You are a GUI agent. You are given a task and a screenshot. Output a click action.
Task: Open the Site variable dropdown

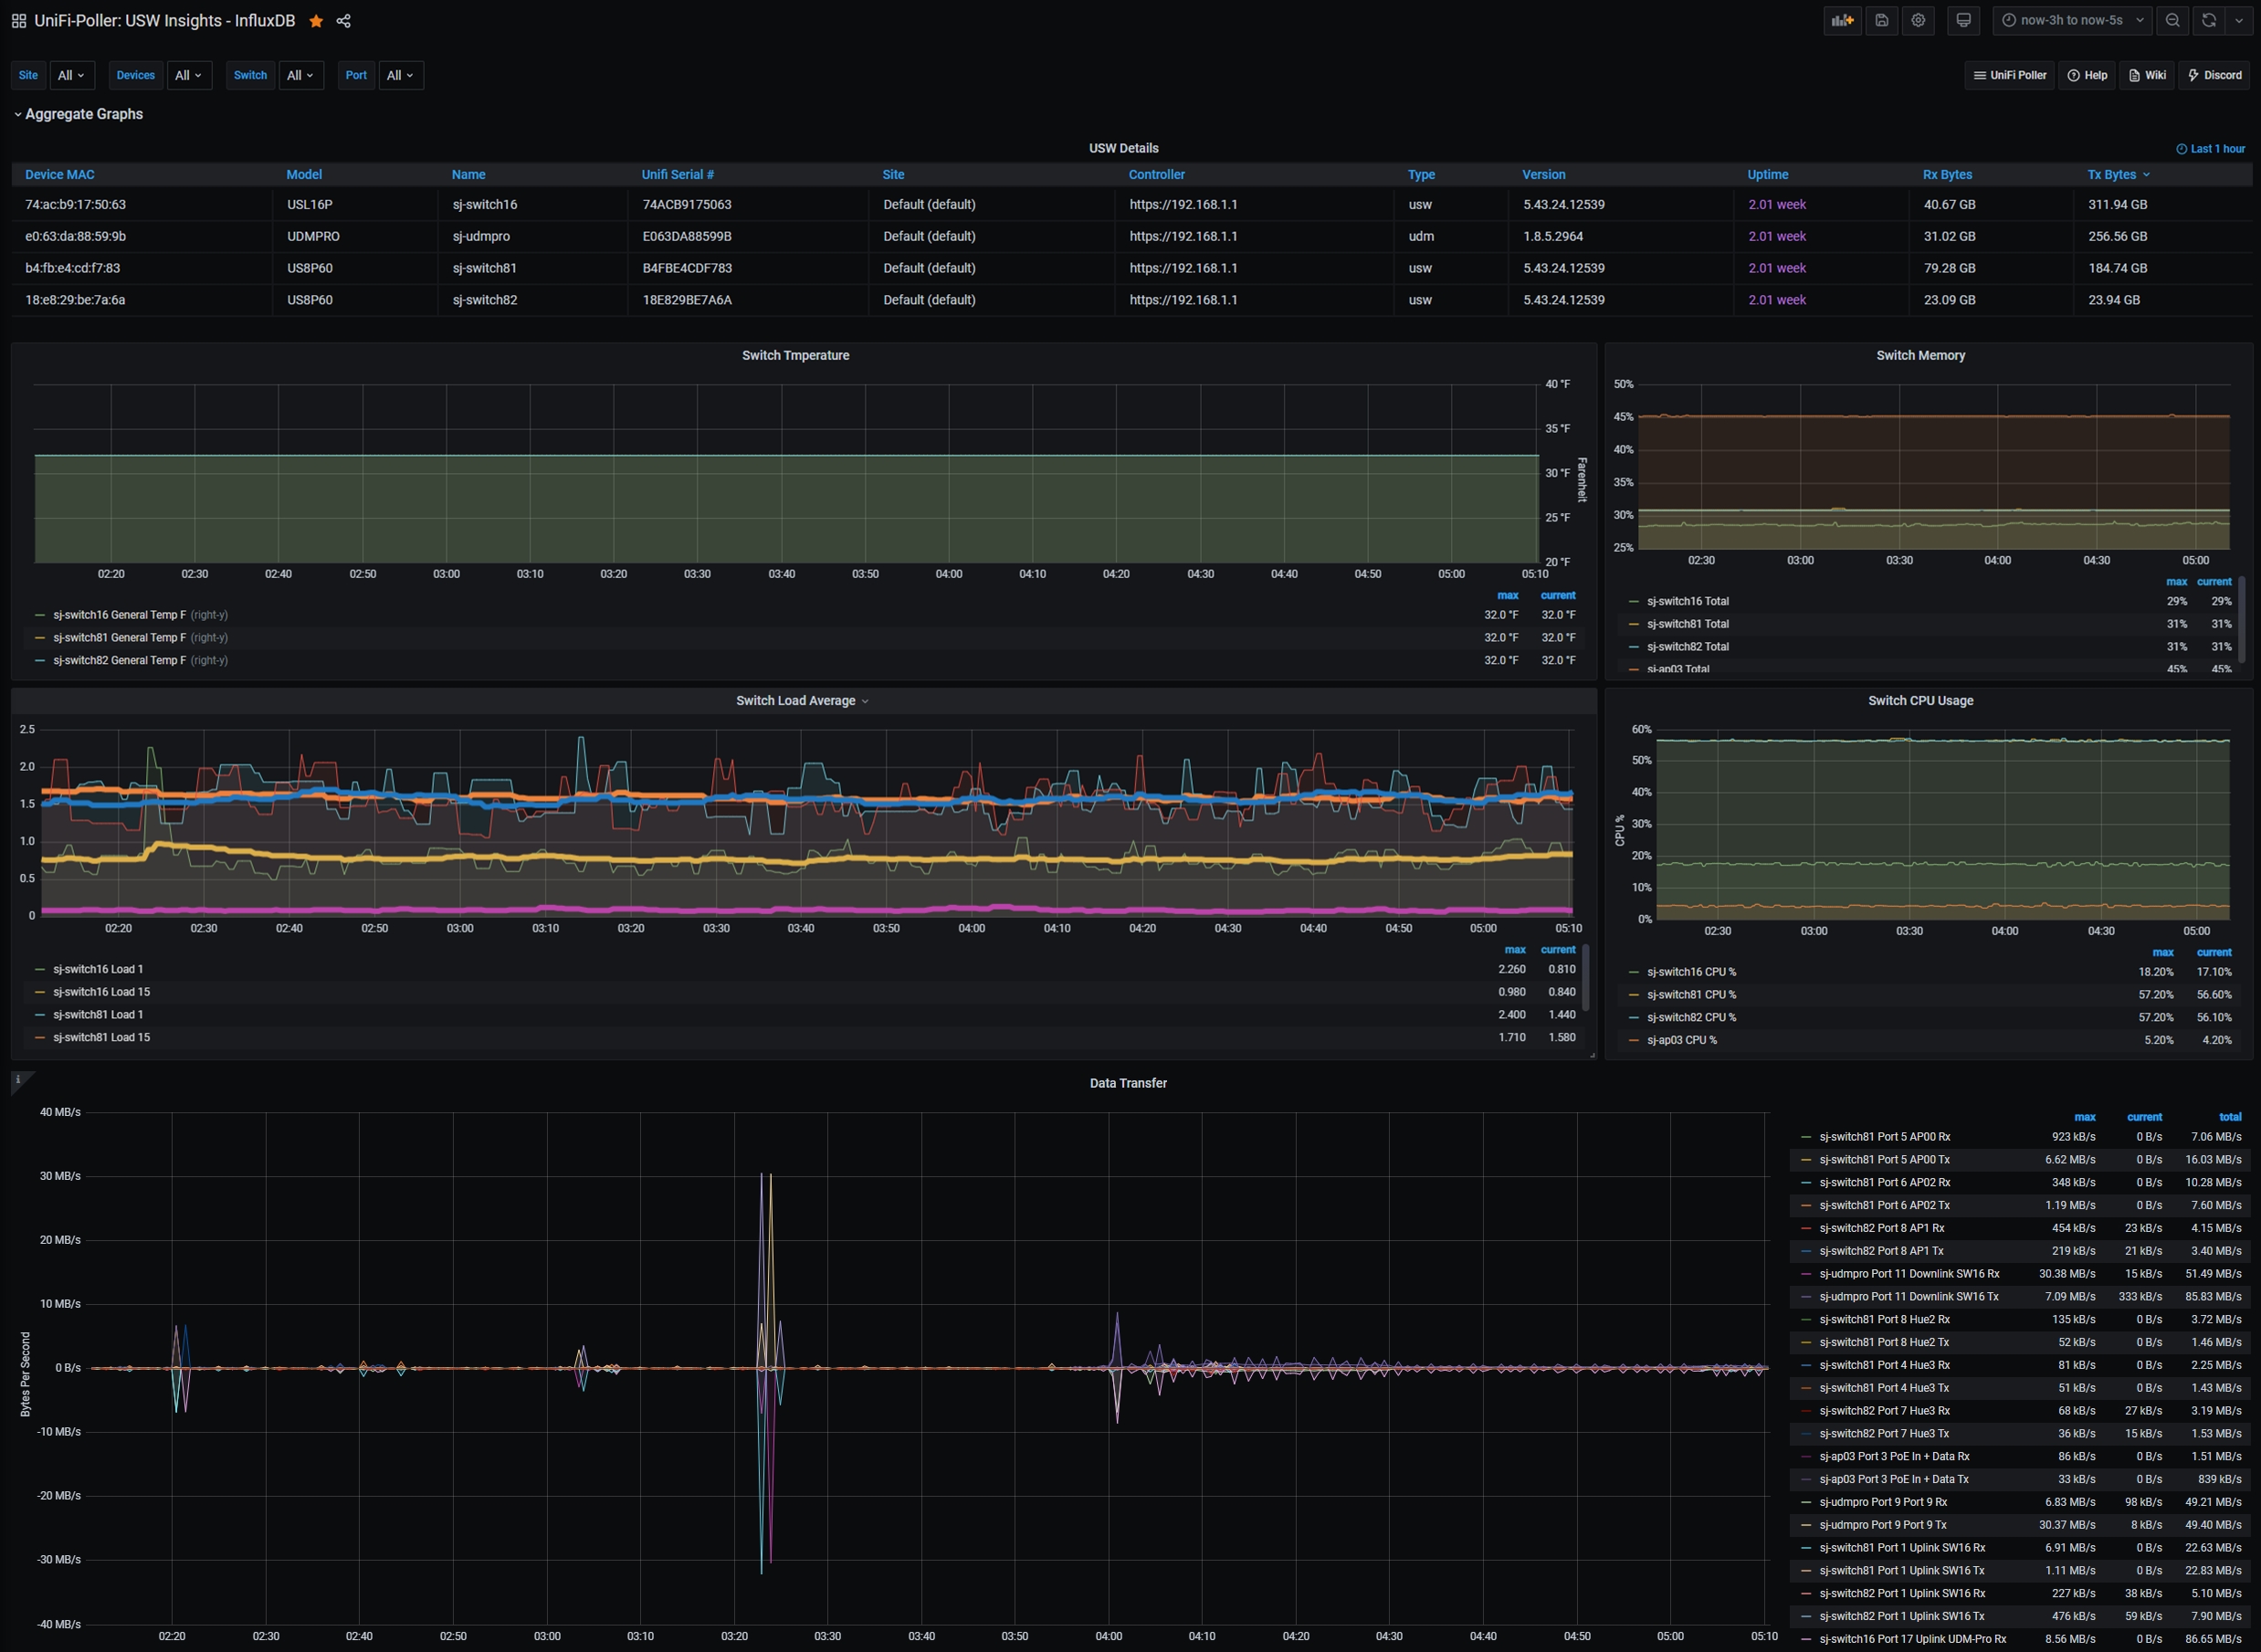71,75
